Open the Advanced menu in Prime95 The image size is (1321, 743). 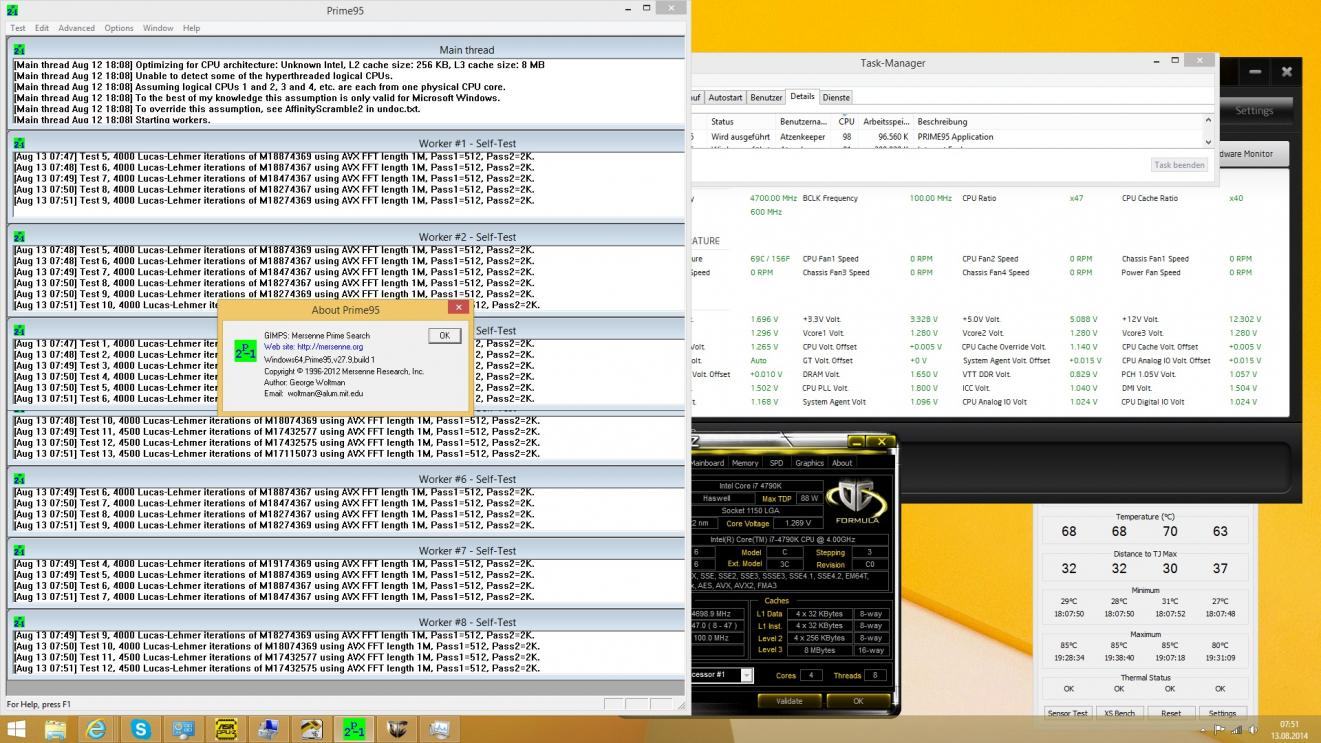(x=76, y=28)
